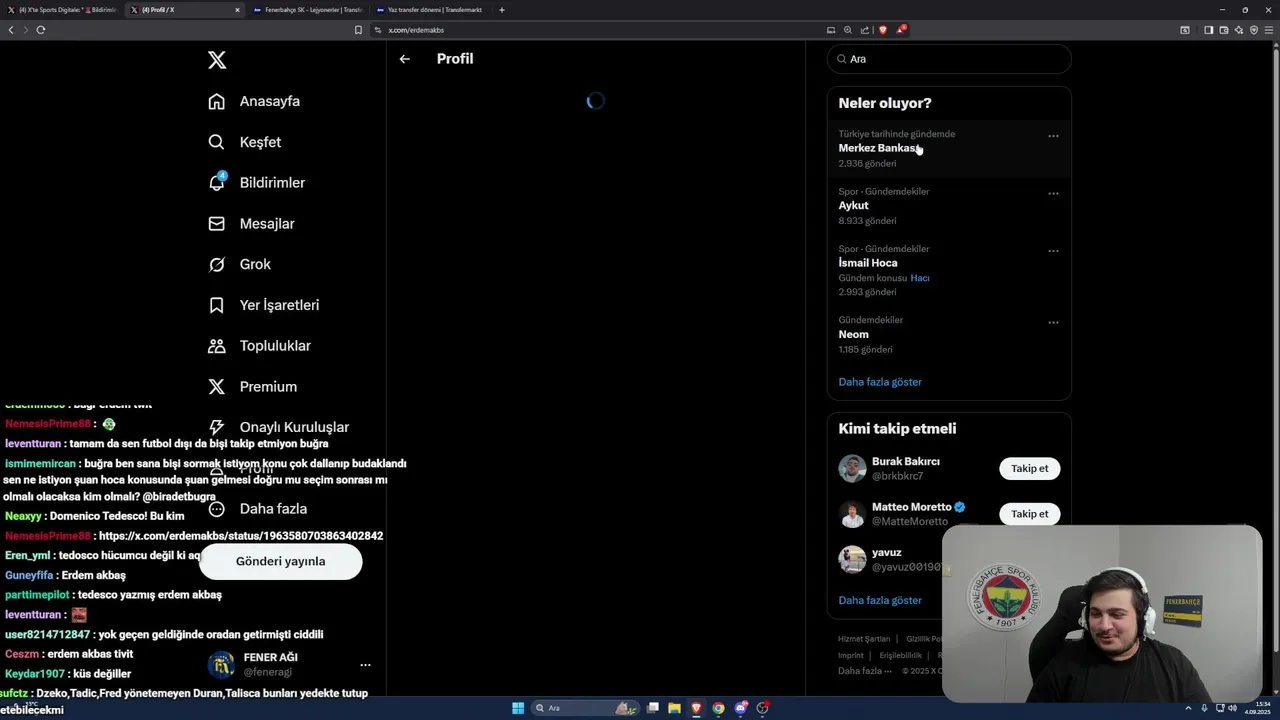Show more trends under Neler oluyor

880,382
